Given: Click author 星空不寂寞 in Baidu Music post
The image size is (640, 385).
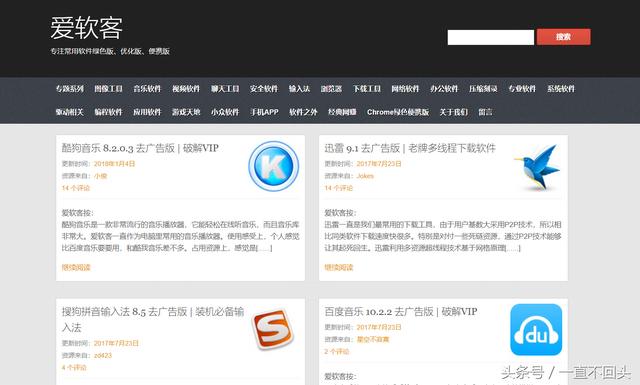Looking at the screenshot, I should point(373,339).
